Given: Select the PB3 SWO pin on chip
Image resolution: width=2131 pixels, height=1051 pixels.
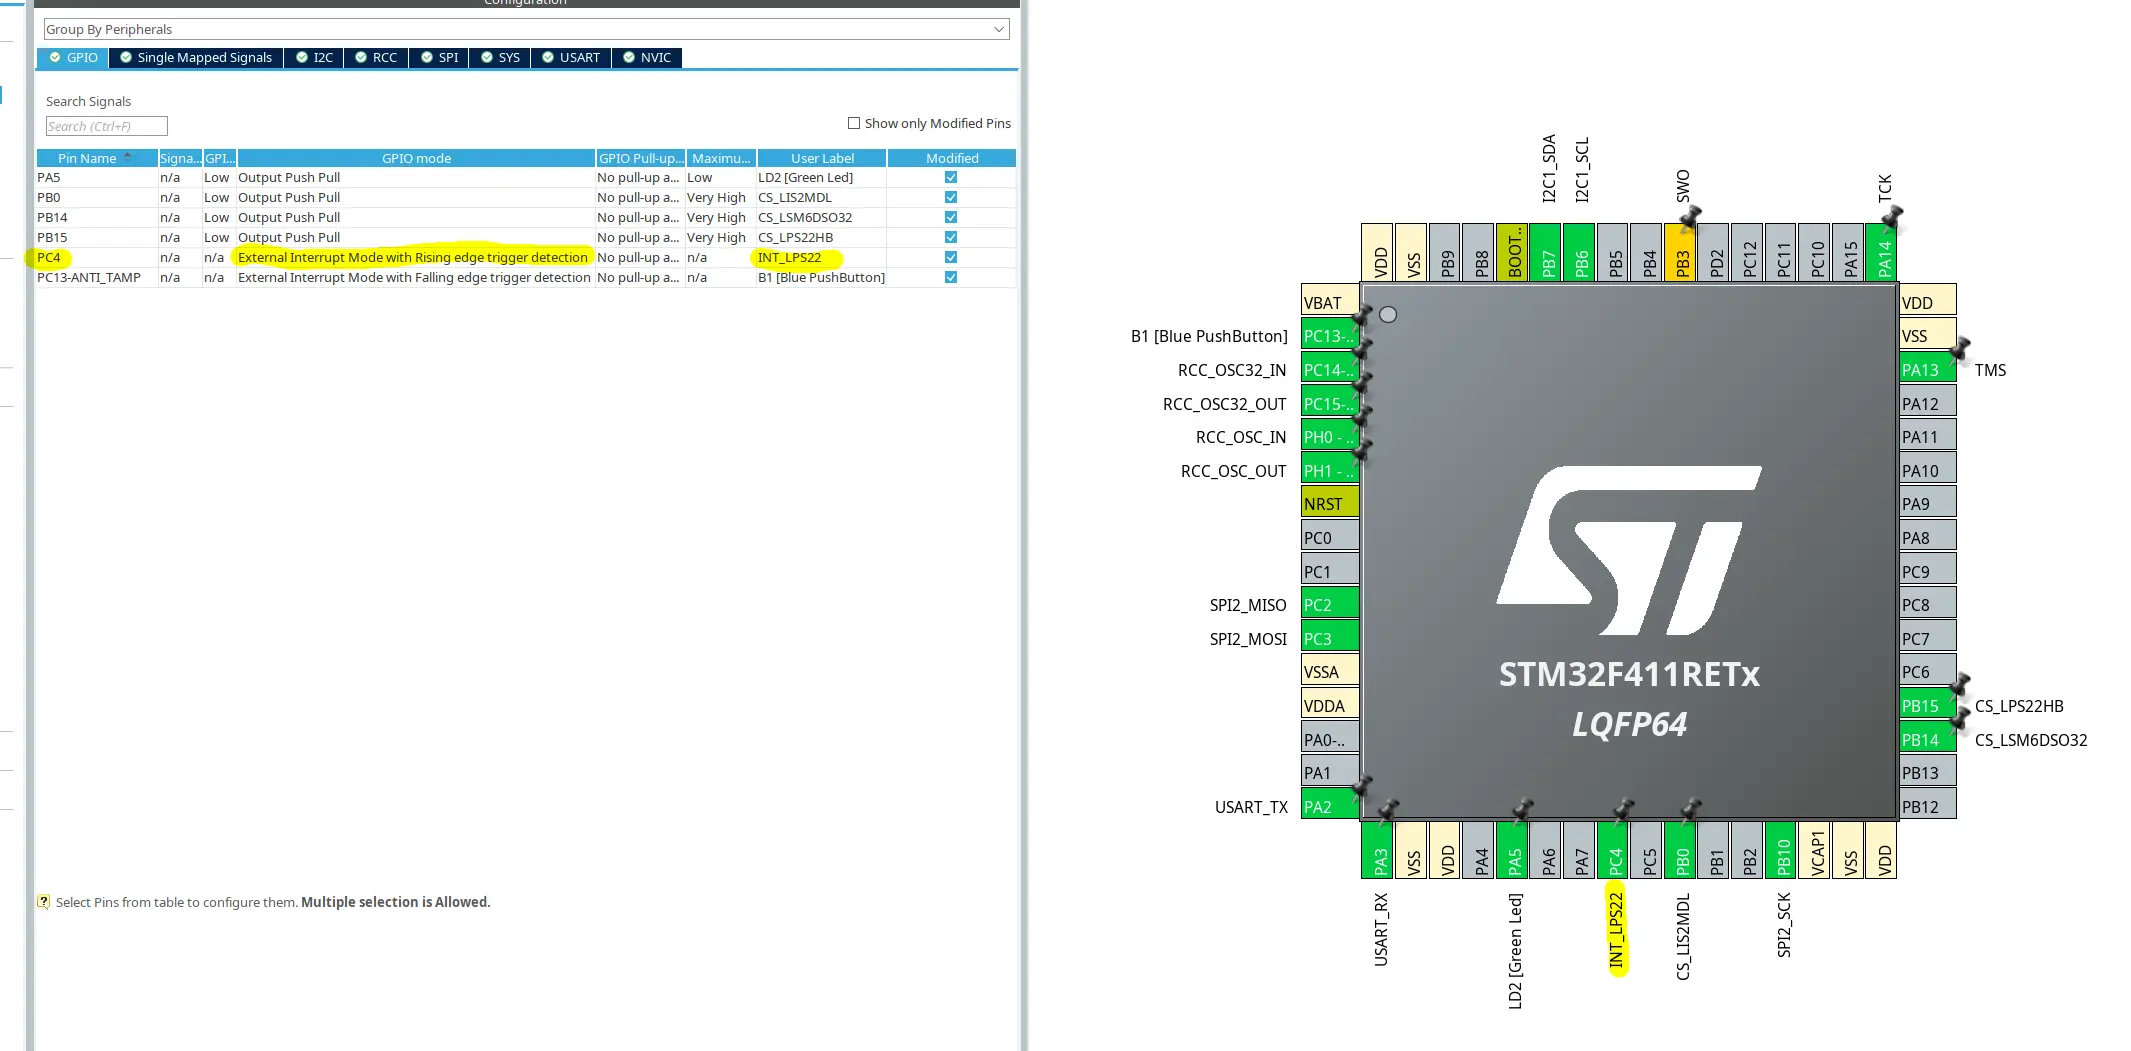Looking at the screenshot, I should [x=1681, y=252].
